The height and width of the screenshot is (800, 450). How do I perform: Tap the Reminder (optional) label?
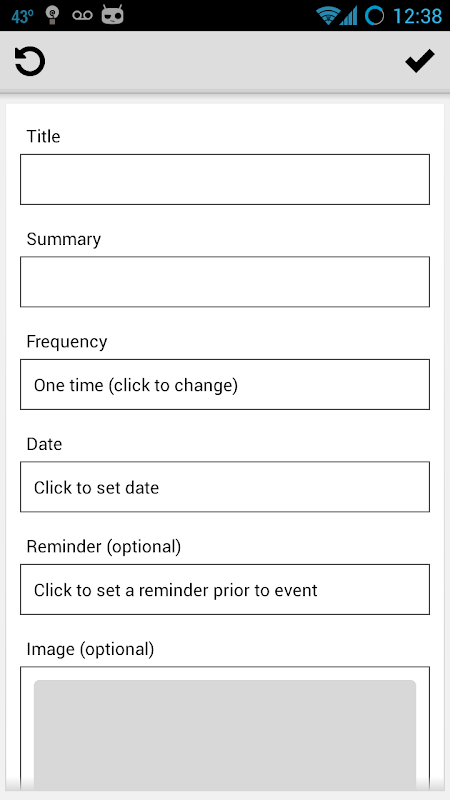tap(104, 547)
